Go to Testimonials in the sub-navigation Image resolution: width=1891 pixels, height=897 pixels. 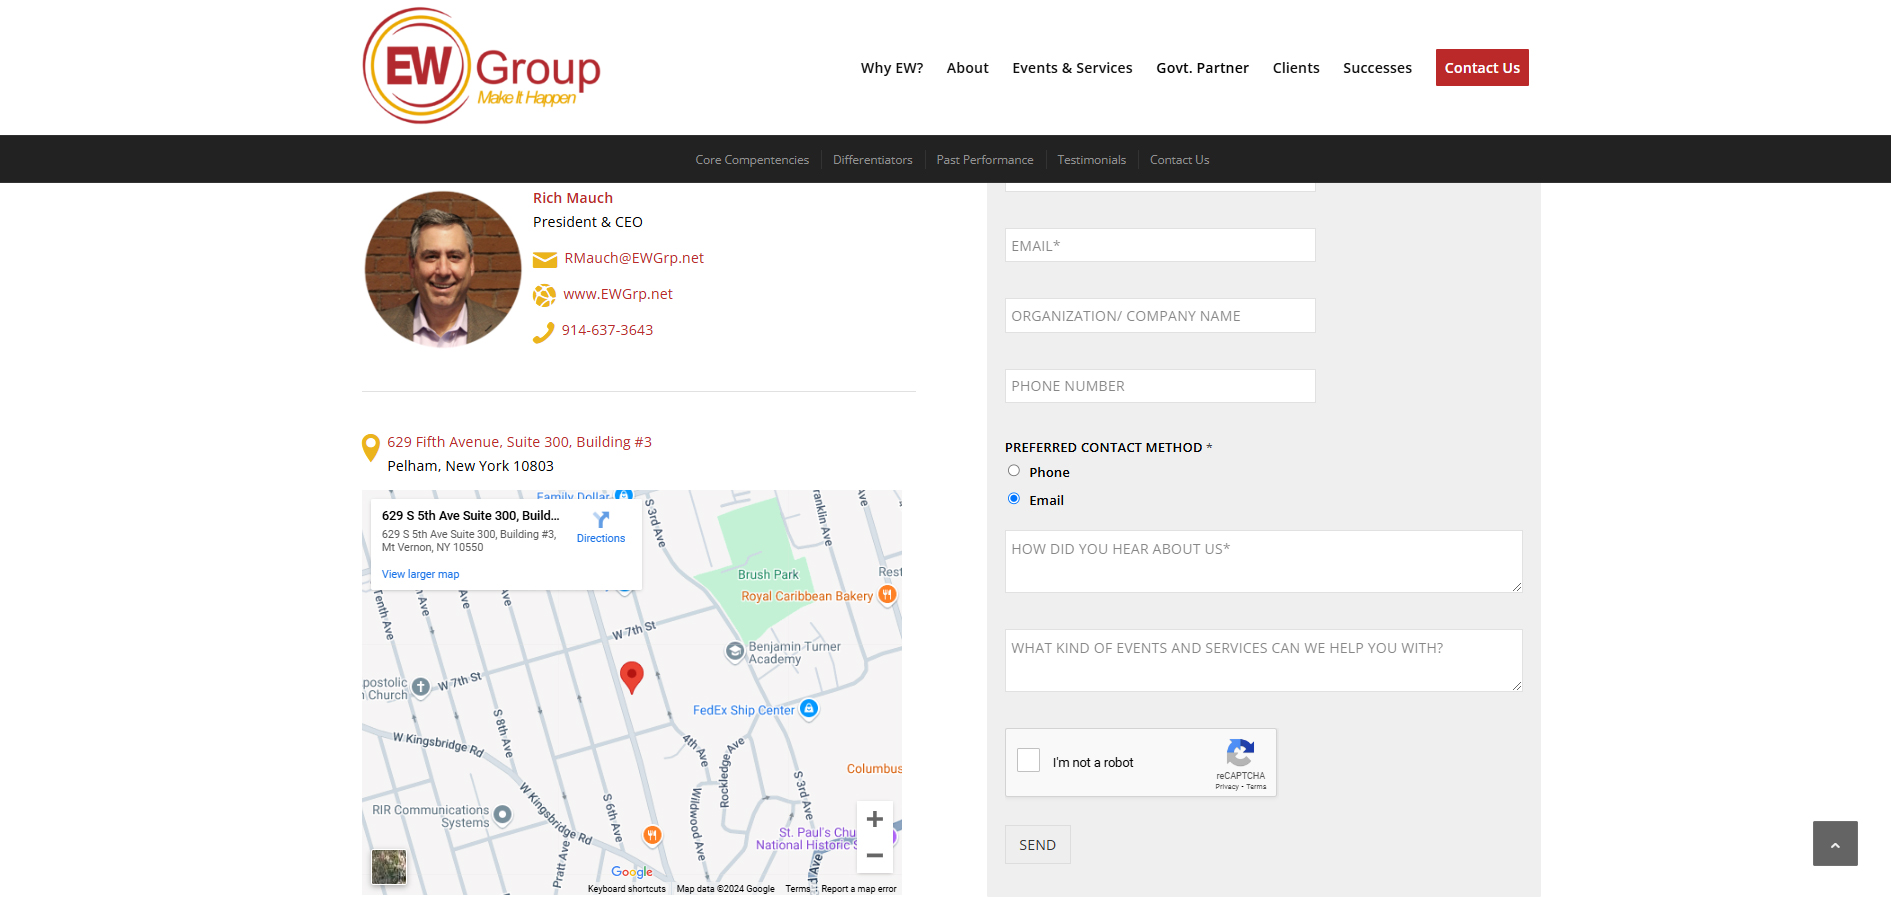(1092, 160)
